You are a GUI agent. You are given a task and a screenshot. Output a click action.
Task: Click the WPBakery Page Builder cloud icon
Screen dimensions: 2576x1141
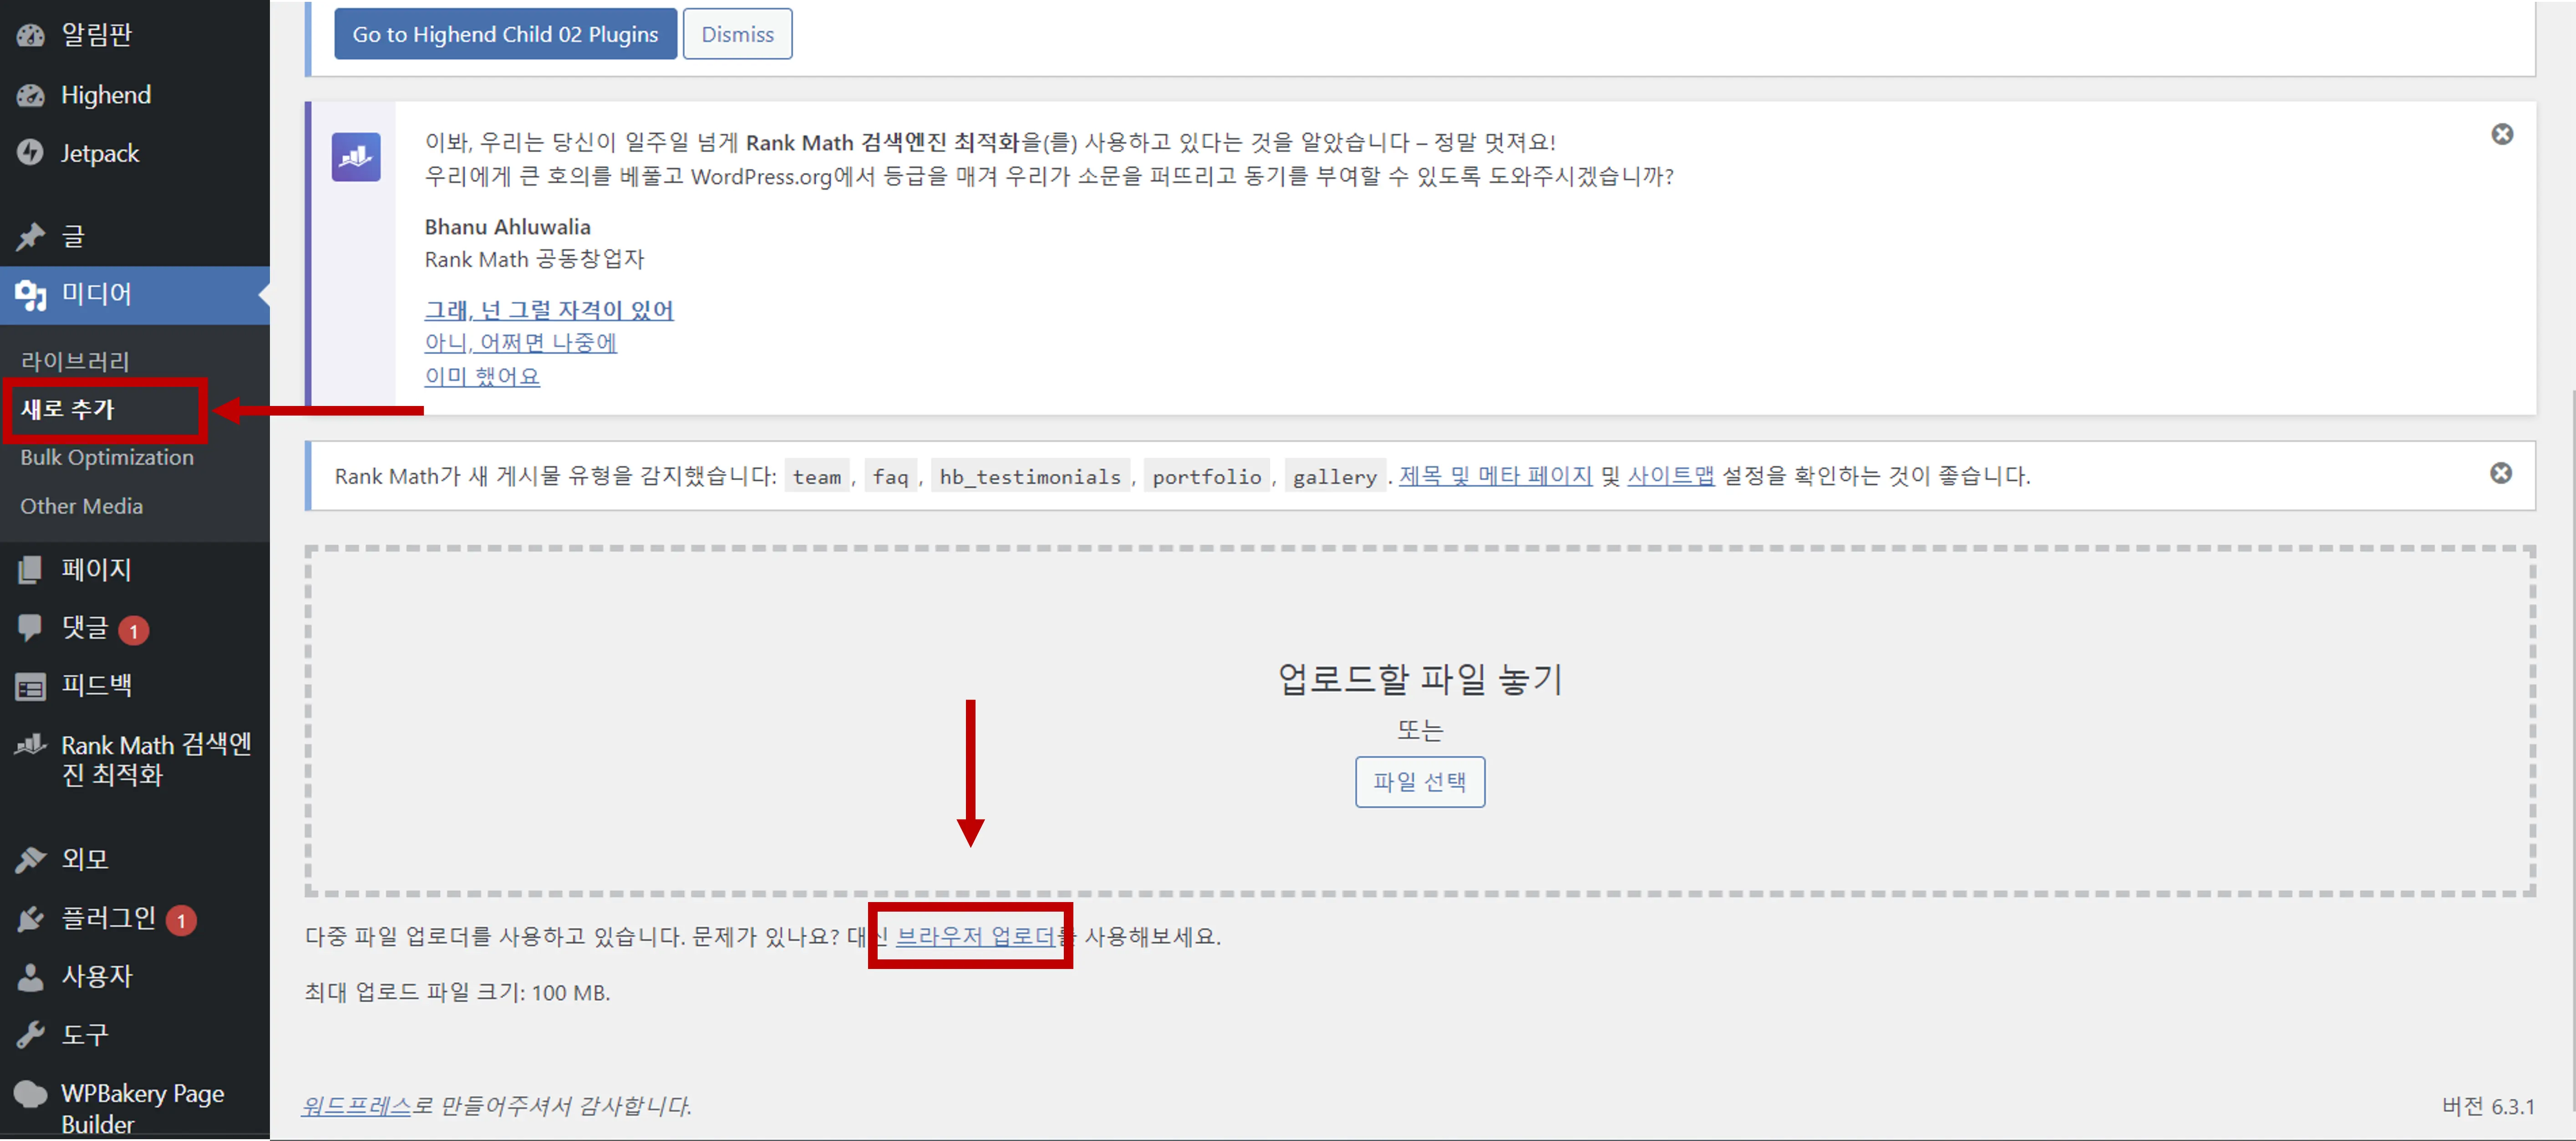point(31,1094)
